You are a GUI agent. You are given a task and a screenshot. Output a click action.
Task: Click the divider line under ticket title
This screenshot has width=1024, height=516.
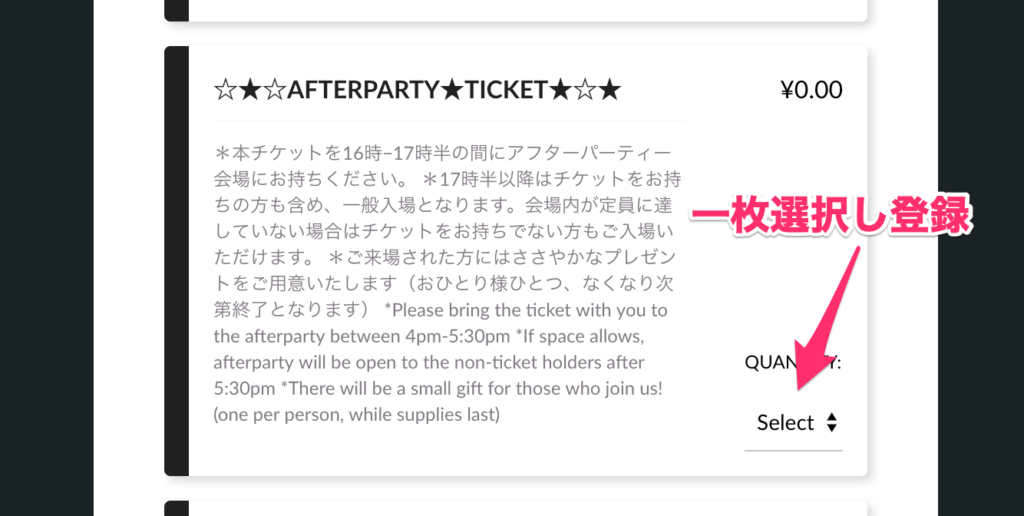tap(449, 120)
